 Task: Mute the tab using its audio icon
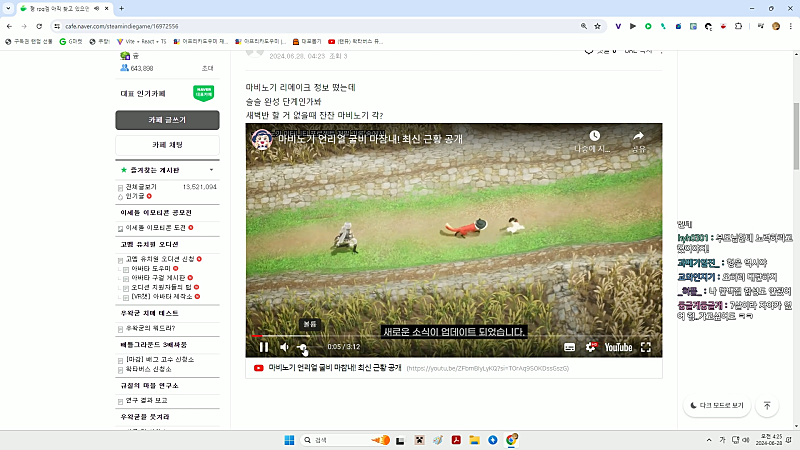coord(96,9)
